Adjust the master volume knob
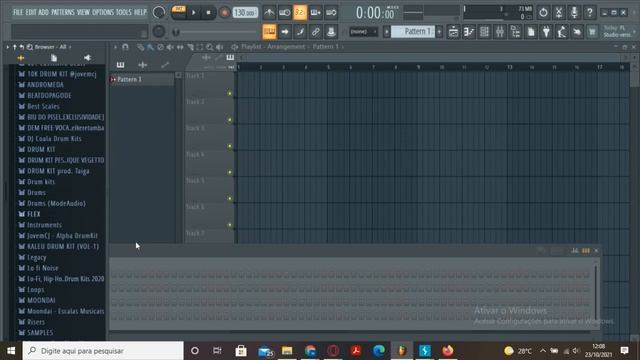The image size is (640, 360). click(159, 13)
